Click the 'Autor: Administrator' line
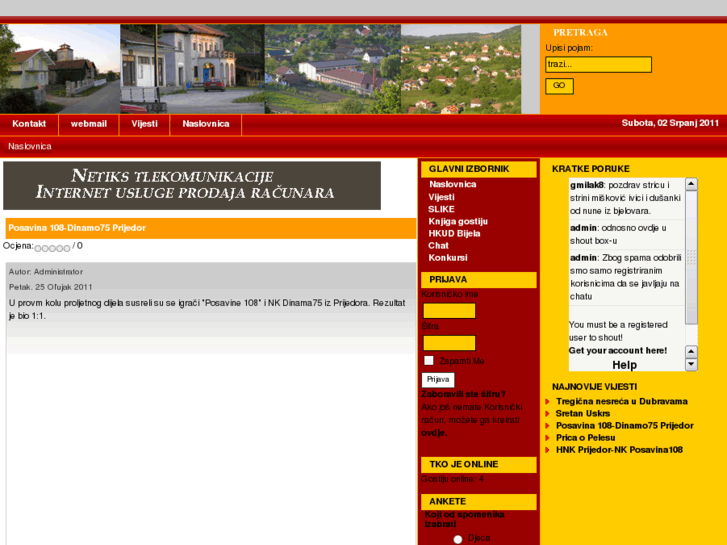This screenshot has width=727, height=545. tap(46, 272)
